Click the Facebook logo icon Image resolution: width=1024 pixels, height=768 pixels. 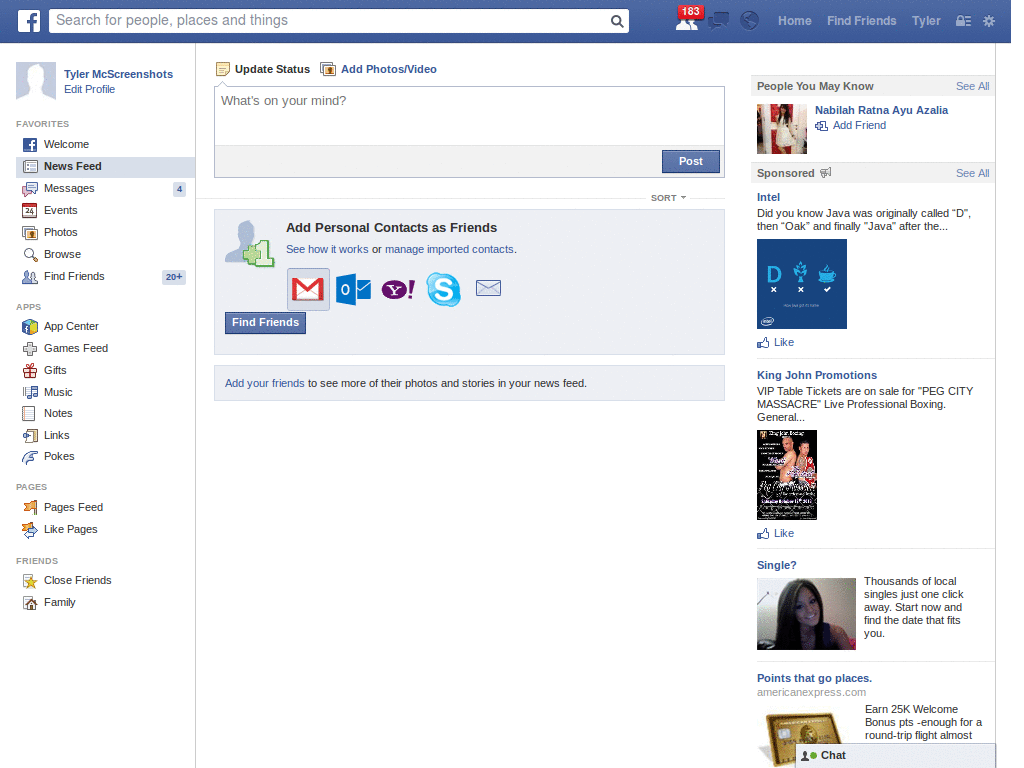[x=29, y=21]
